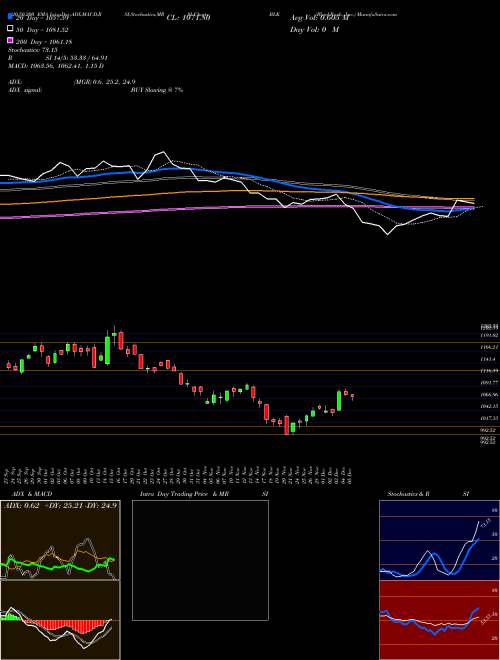Click the 'BUY Slowing @ 7%' signal text
This screenshot has height=660, width=500.
click(157, 90)
